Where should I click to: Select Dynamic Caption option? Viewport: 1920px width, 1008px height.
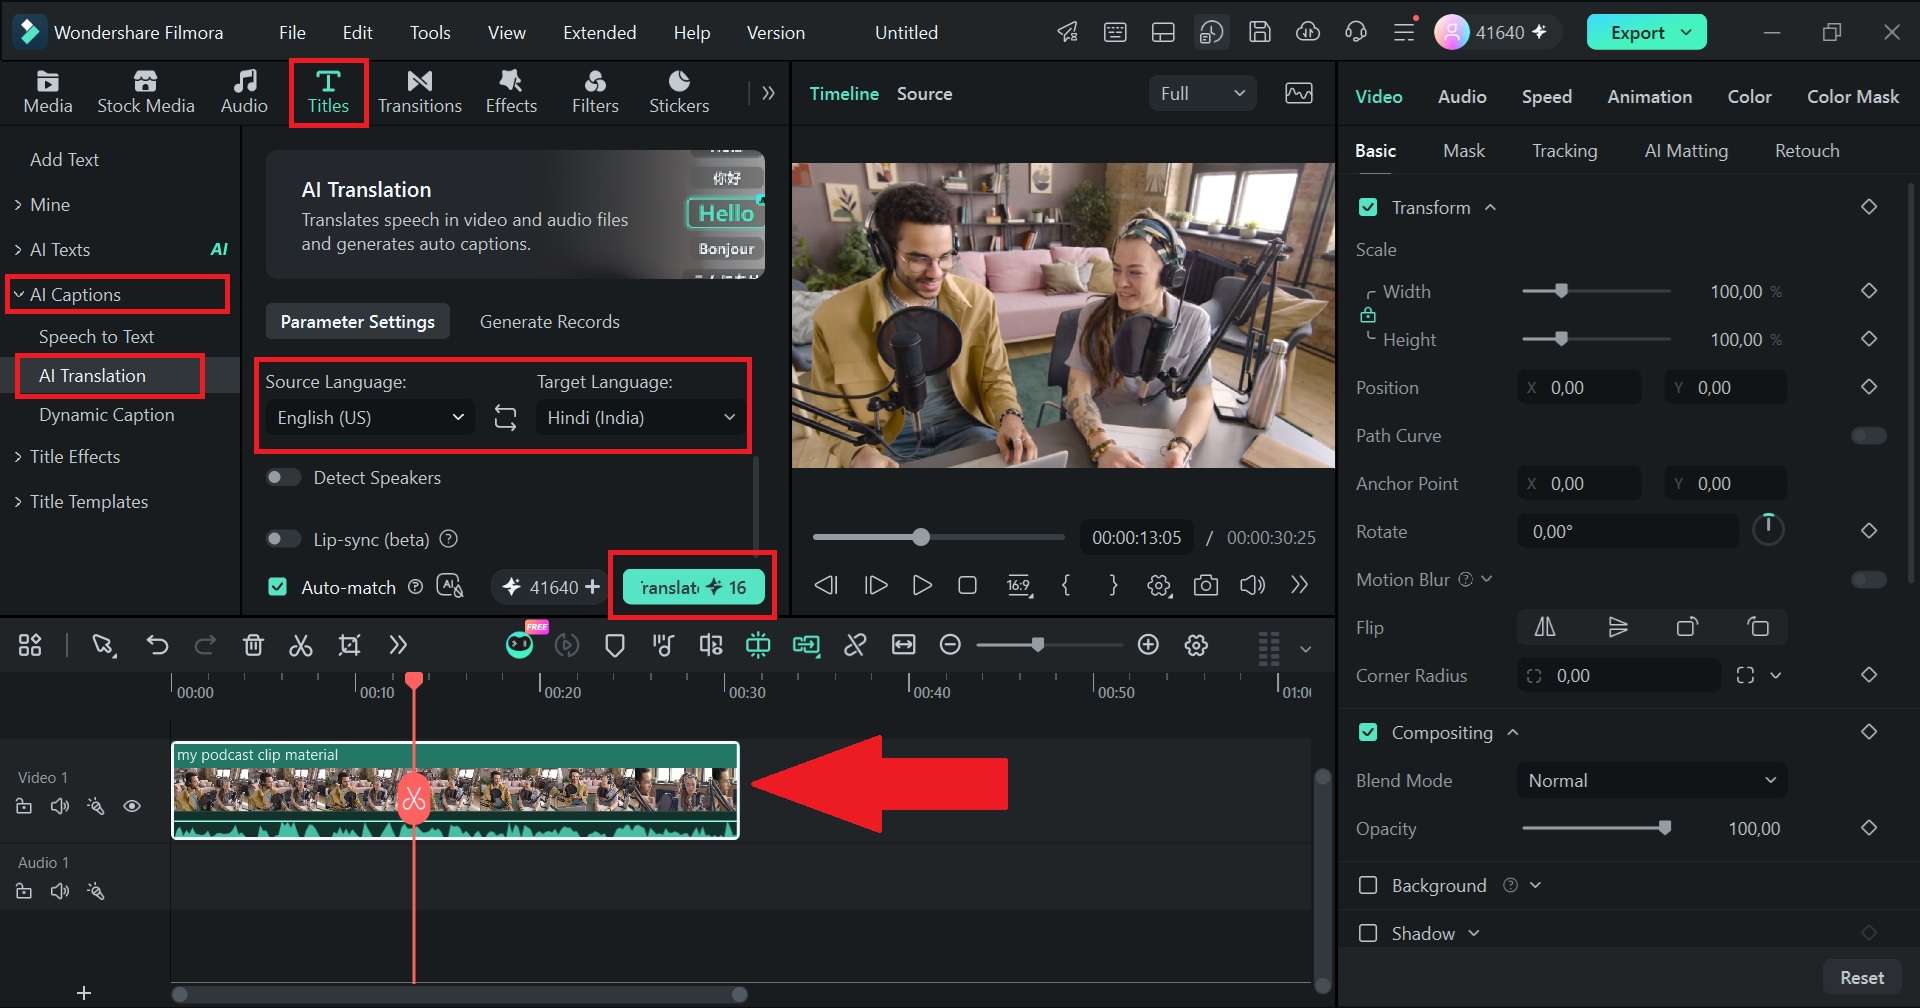pyautogui.click(x=106, y=414)
